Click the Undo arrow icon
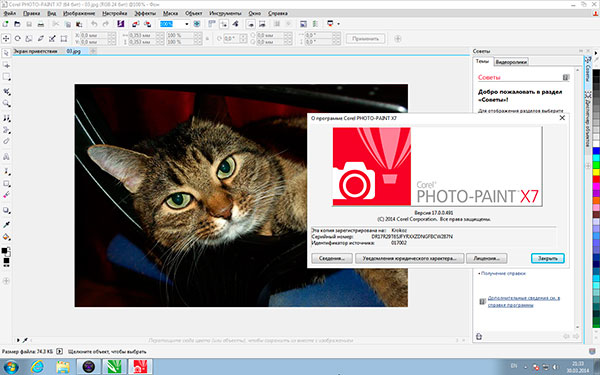600x375 pixels. coord(94,24)
